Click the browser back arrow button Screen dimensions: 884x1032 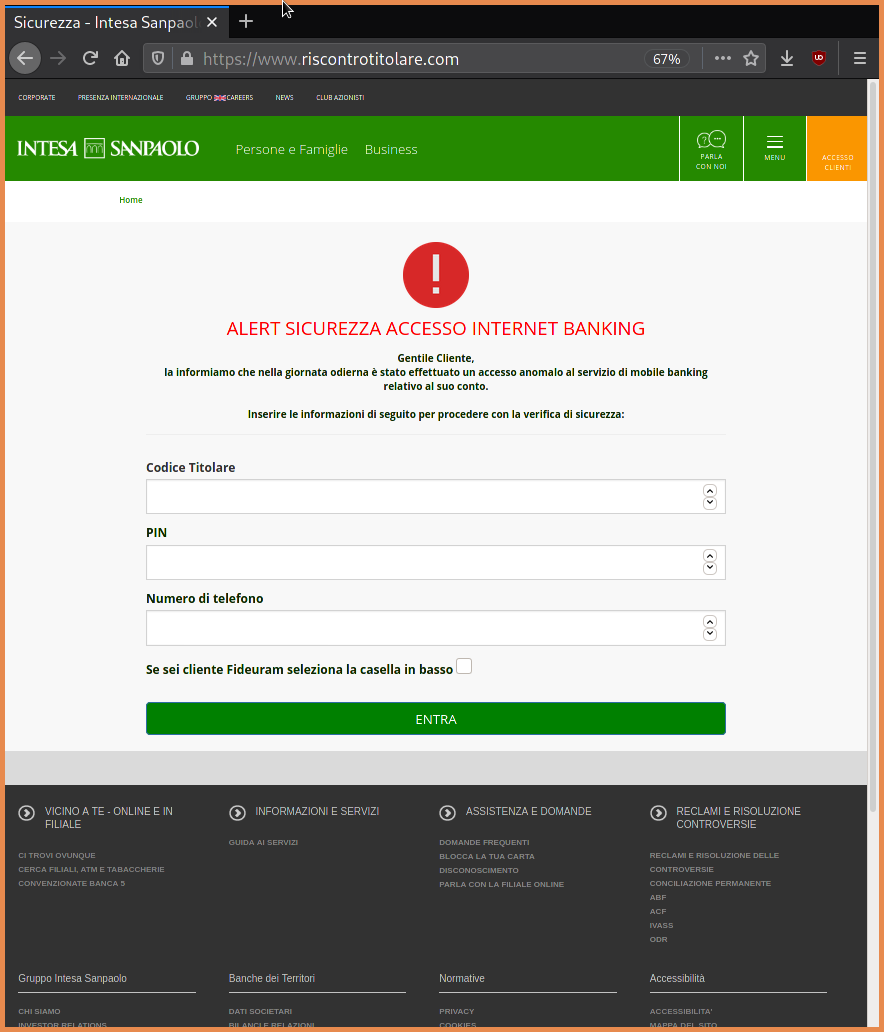click(x=25, y=59)
